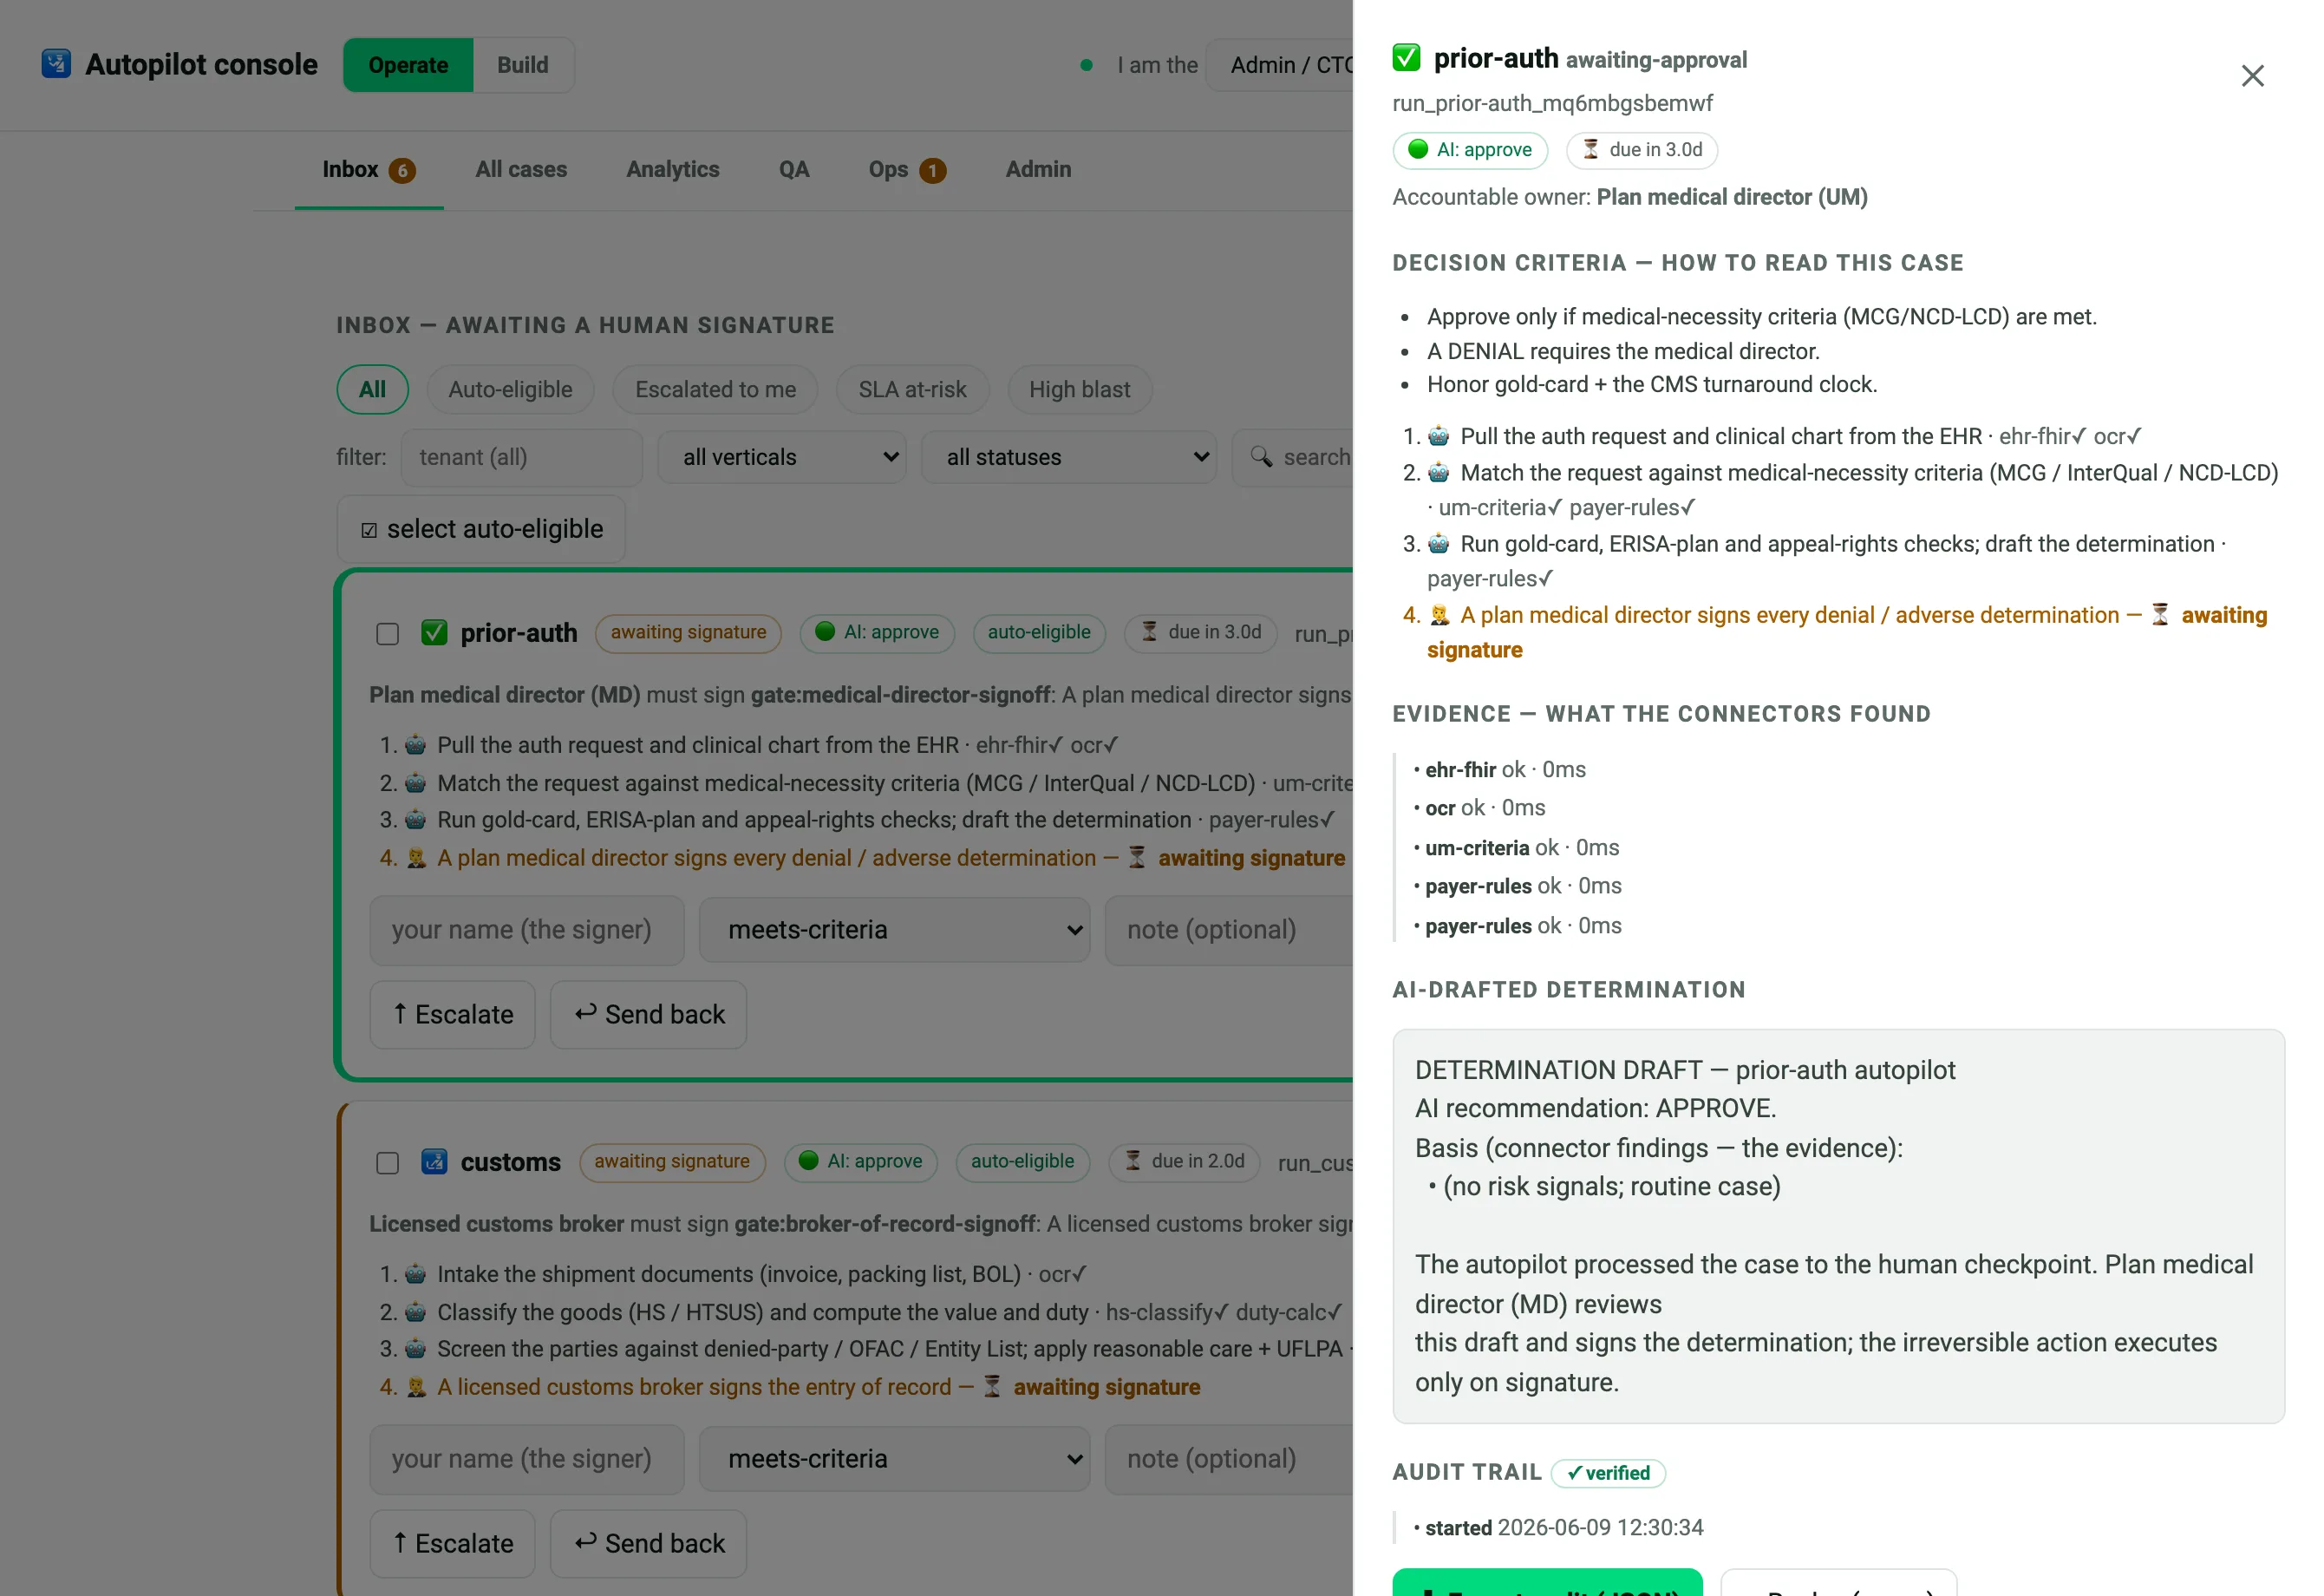
Task: Click the hourglass icon in panel due pill
Action: 1591,150
